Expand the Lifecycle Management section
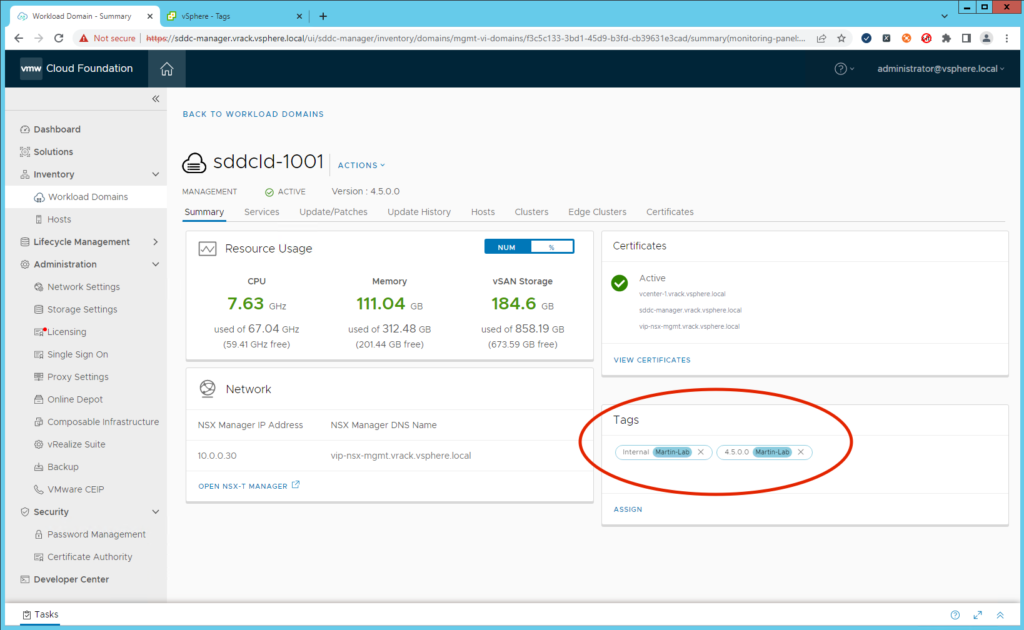 (x=155, y=242)
